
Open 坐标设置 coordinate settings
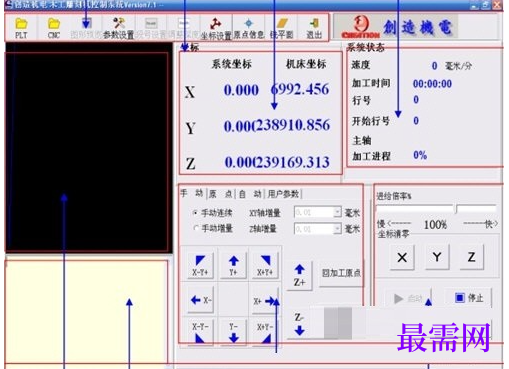click(x=216, y=28)
